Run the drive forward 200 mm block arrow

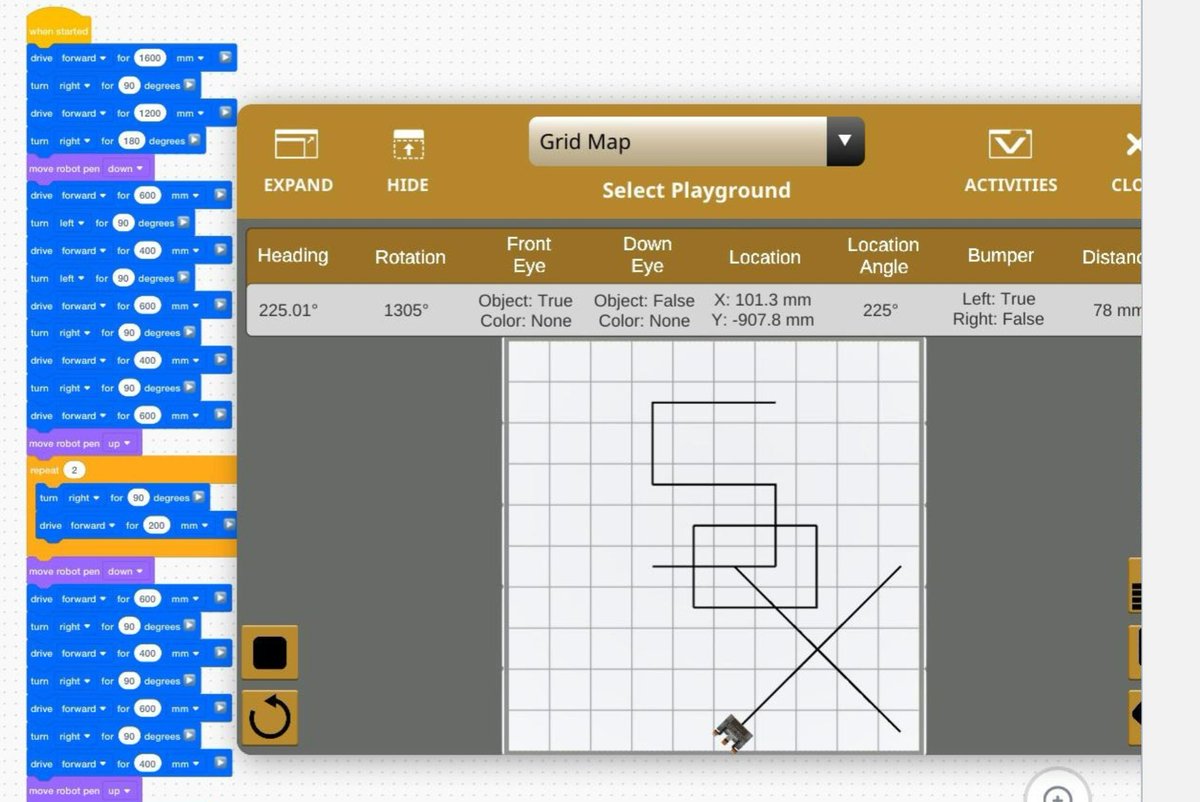click(229, 525)
